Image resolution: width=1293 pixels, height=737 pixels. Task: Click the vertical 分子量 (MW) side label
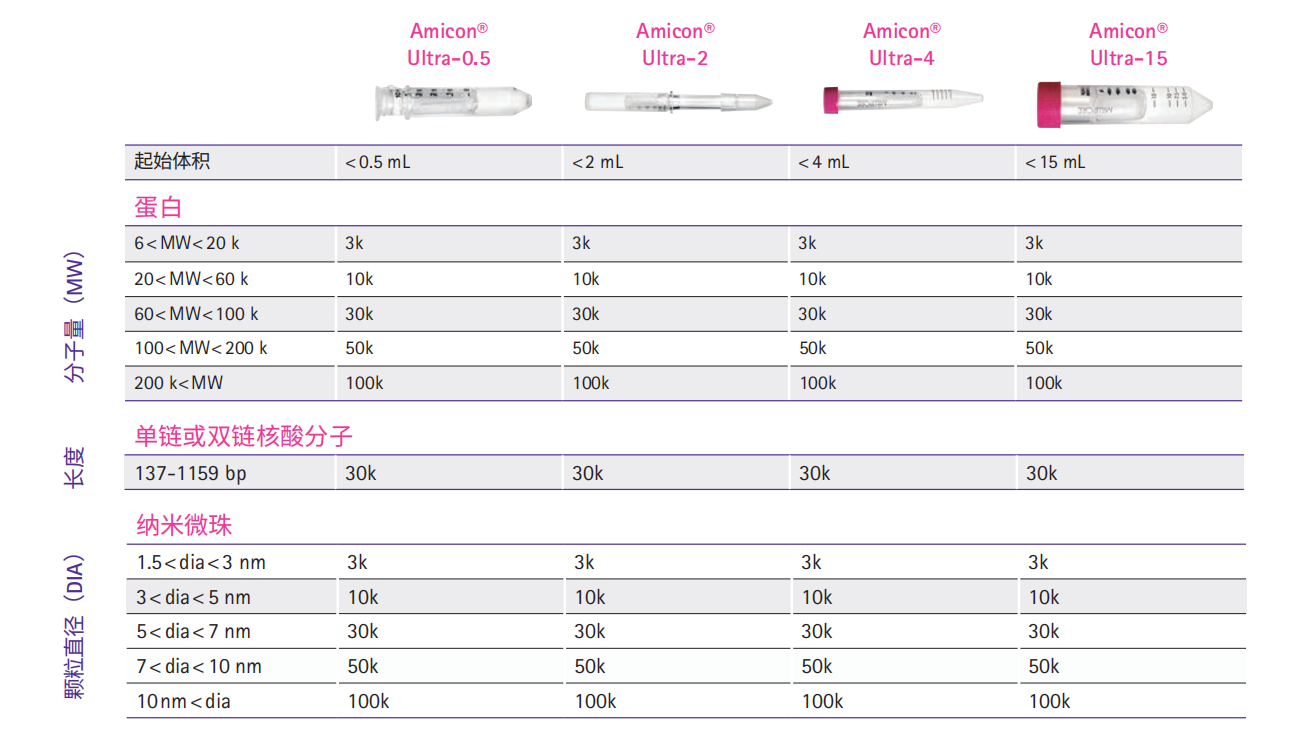(75, 318)
